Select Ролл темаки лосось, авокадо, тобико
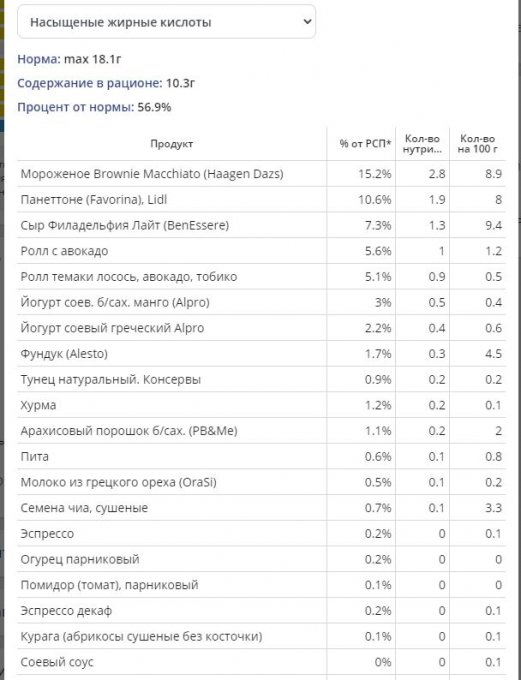Image resolution: width=521 pixels, height=680 pixels. tap(261, 277)
